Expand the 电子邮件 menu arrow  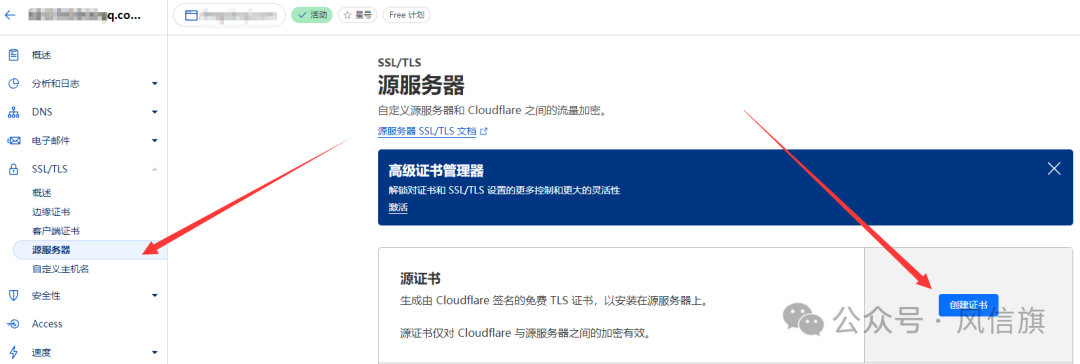coord(154,141)
